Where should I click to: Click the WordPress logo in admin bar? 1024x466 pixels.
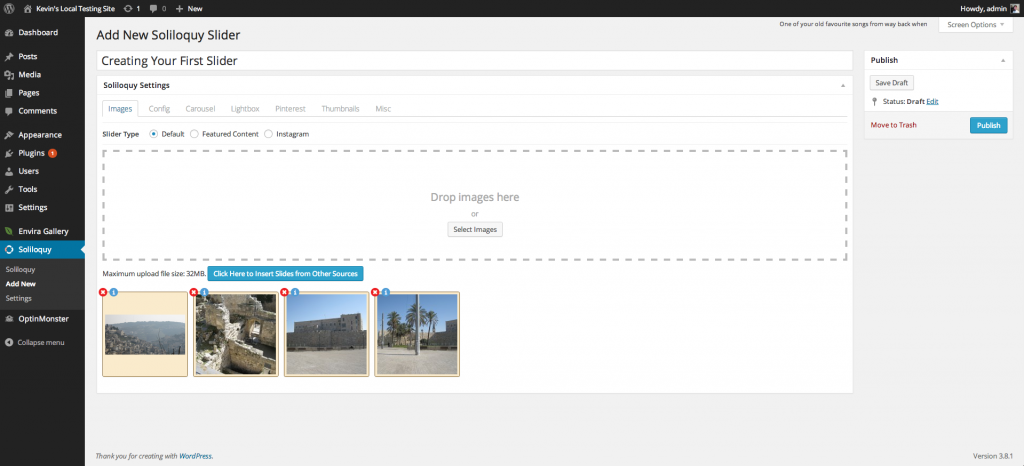pyautogui.click(x=9, y=8)
